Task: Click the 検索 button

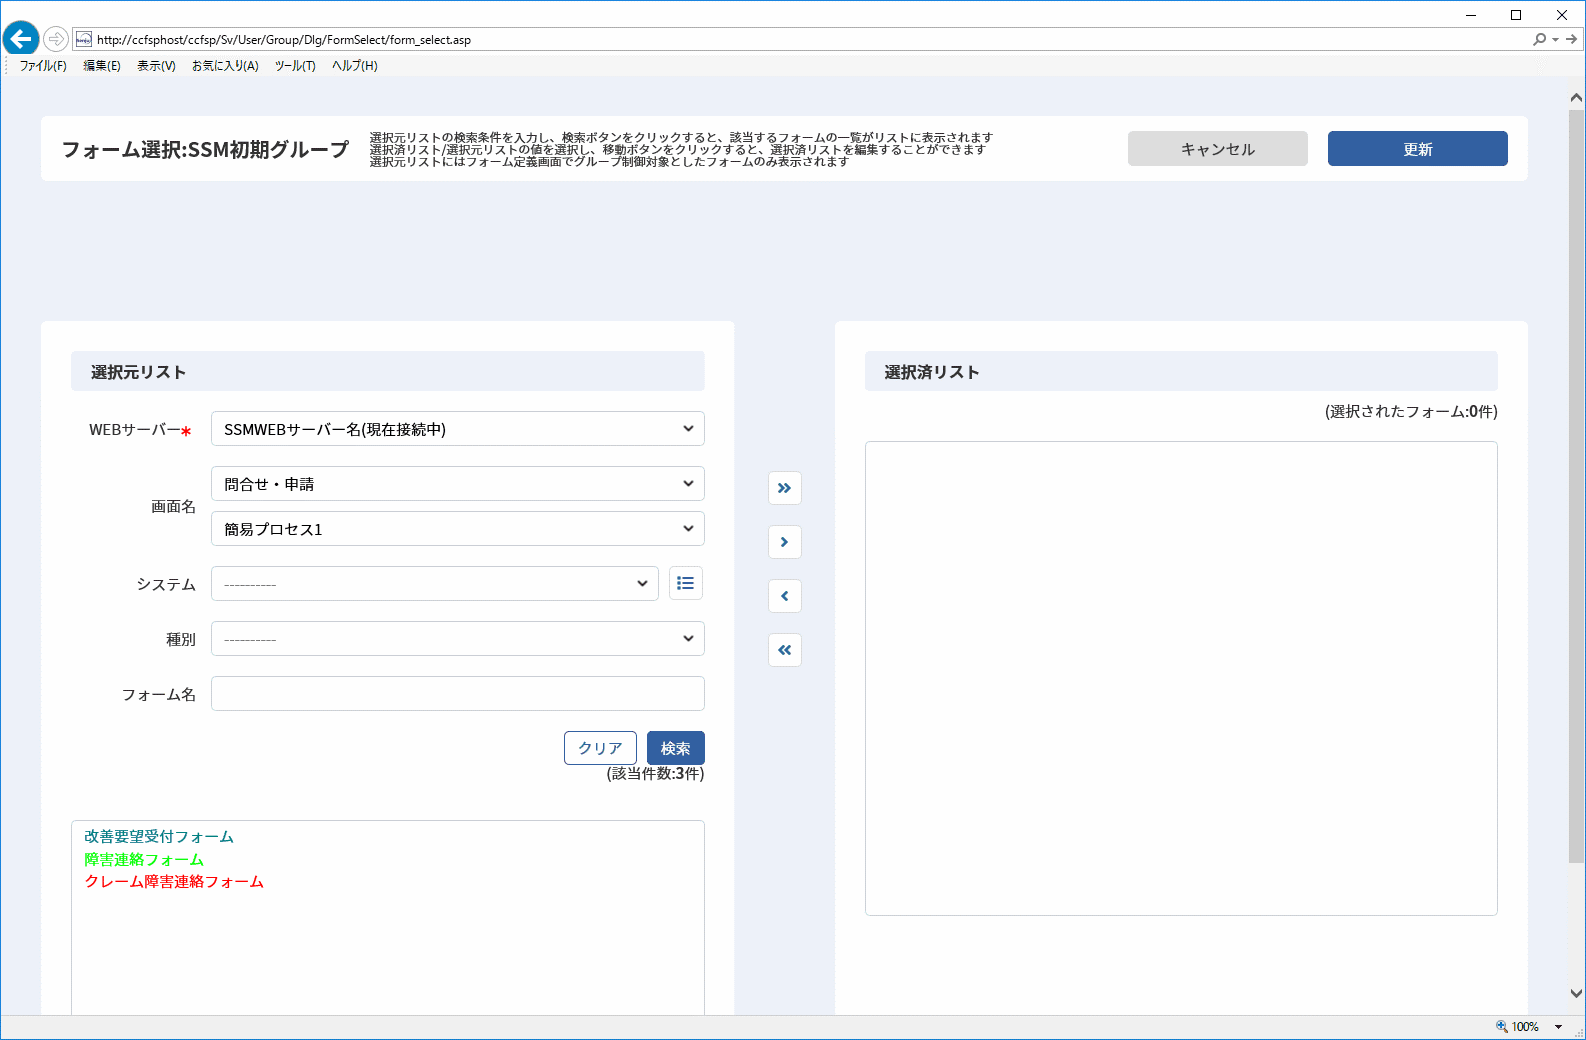Action: [676, 748]
